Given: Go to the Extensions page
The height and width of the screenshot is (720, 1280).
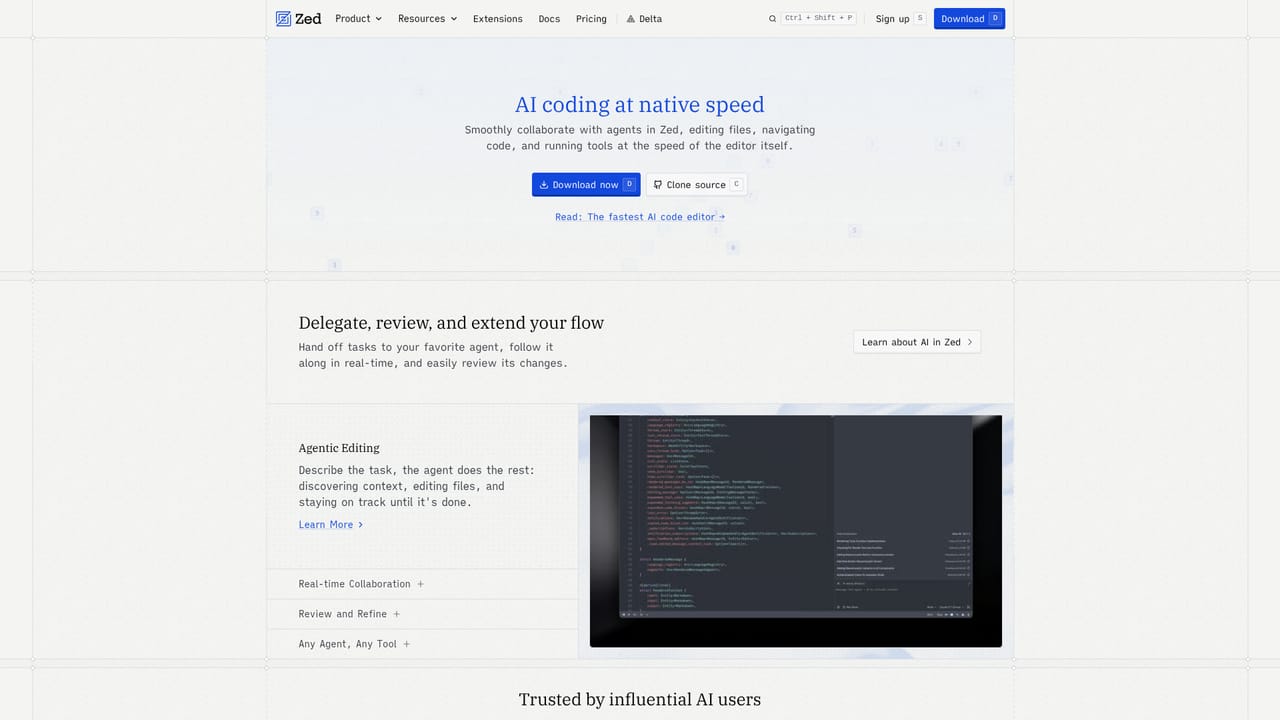Looking at the screenshot, I should click(498, 19).
